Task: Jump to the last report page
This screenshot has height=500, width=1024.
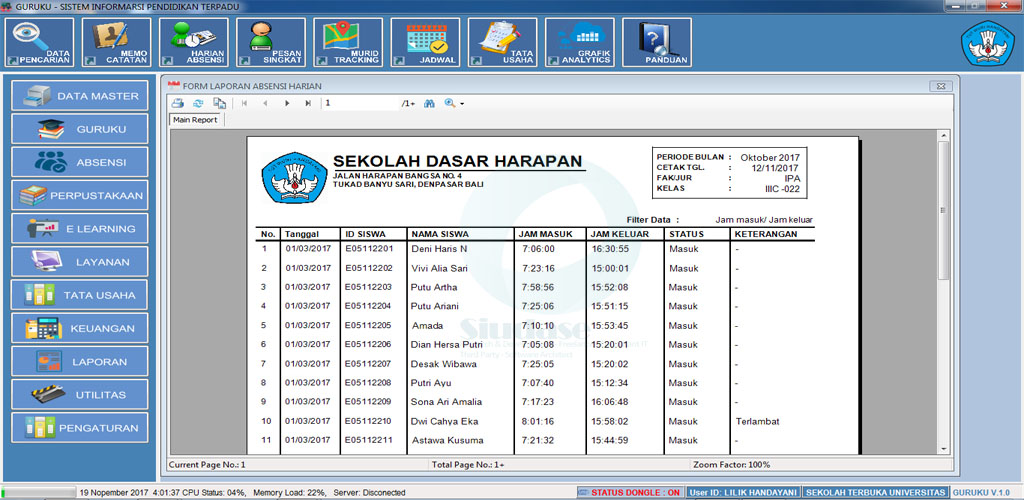Action: click(308, 103)
